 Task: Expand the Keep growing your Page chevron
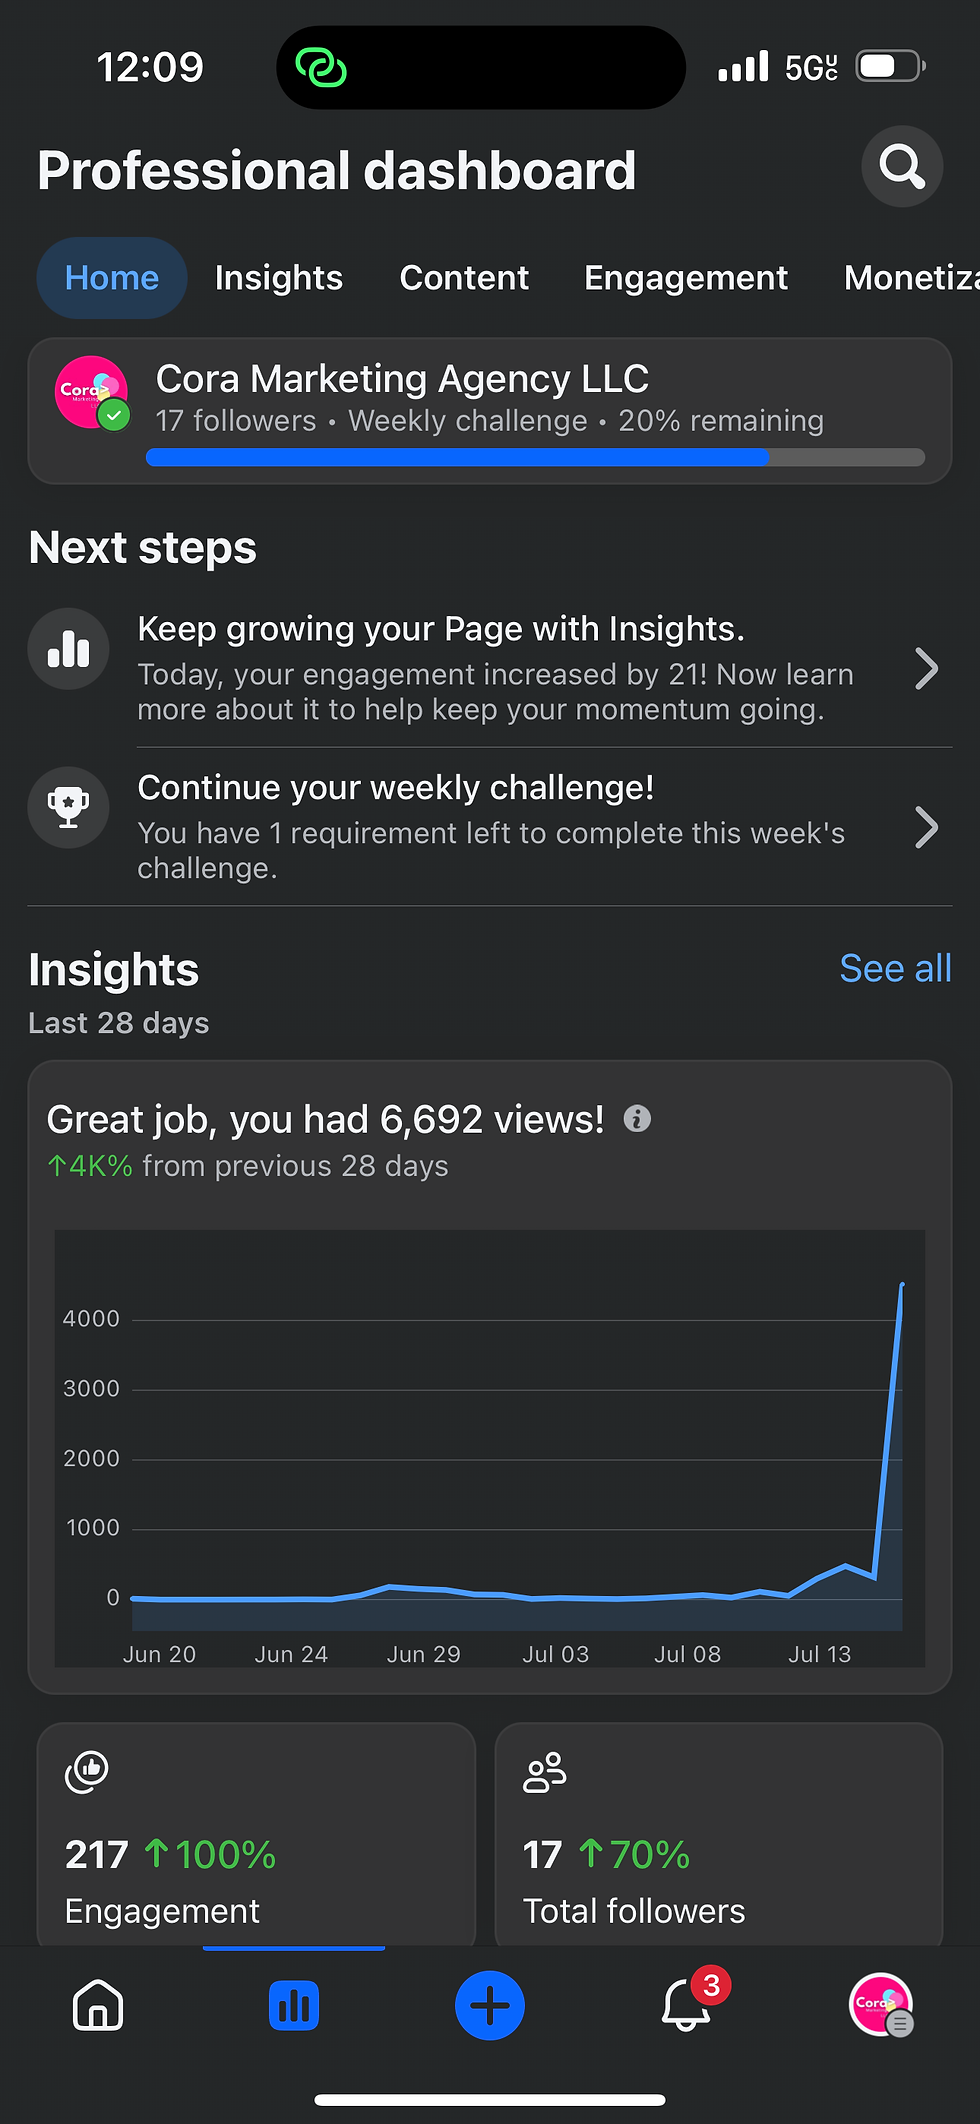pyautogui.click(x=927, y=669)
